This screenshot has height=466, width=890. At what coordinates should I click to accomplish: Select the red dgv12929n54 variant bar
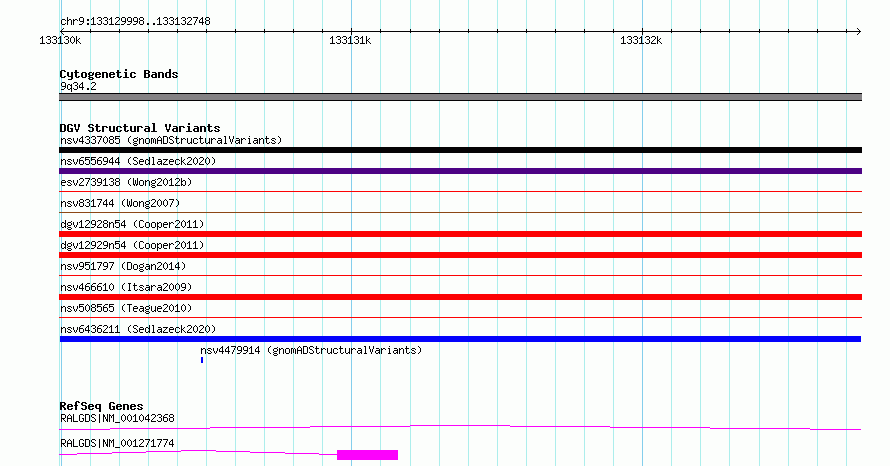coord(460,255)
